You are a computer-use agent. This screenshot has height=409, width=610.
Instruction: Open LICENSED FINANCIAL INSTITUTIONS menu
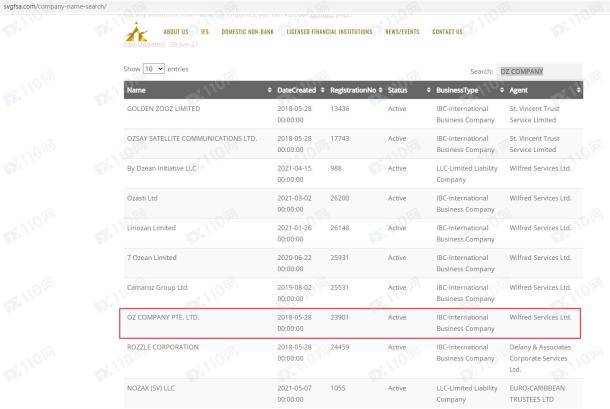(330, 32)
